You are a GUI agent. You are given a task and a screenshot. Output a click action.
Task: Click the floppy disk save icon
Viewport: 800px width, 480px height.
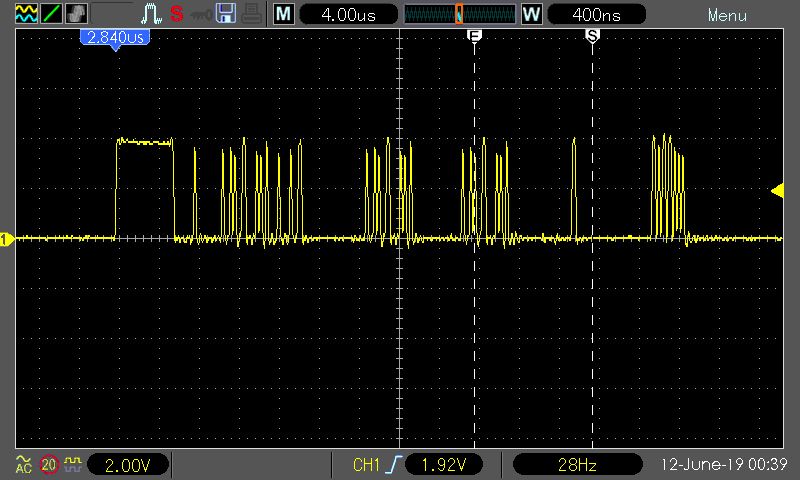click(226, 14)
